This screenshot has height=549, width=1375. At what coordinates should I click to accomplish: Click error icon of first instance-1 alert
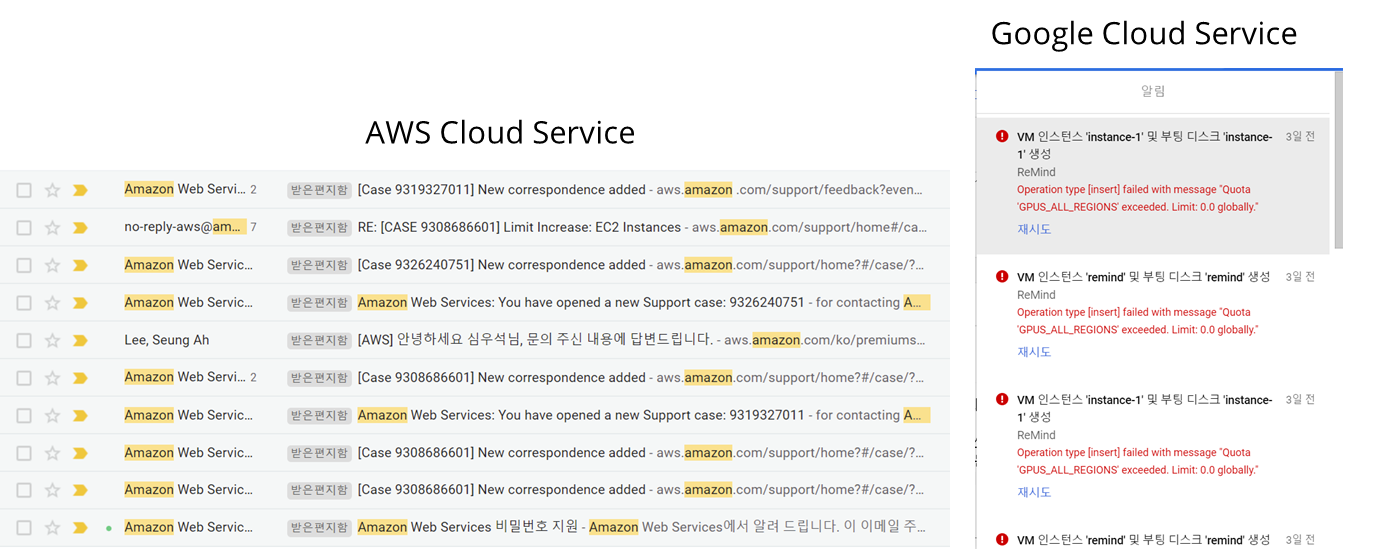(x=1002, y=137)
